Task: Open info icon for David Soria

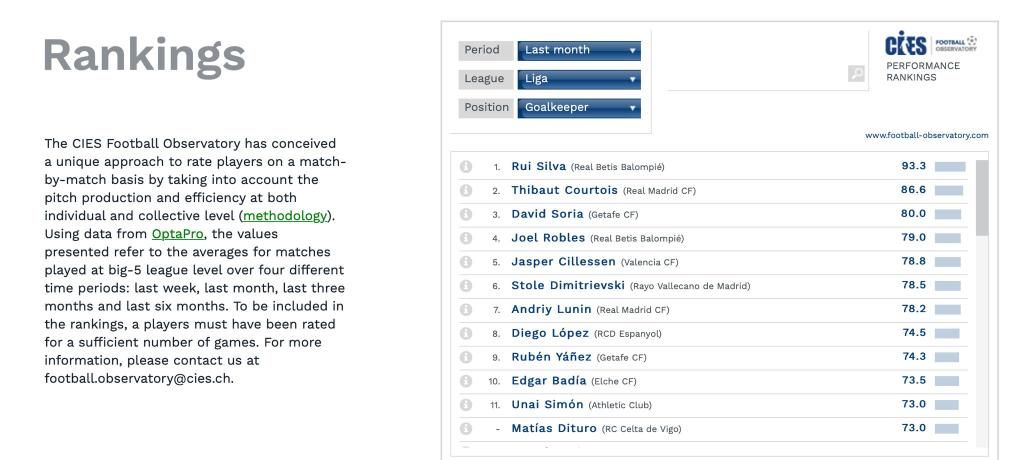Action: 465,214
